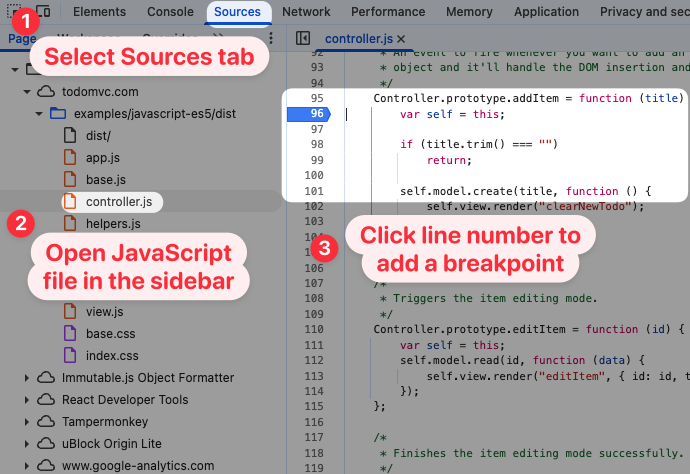Open helpers.js in the file tree
Image resolution: width=690 pixels, height=474 pixels.
point(113,224)
